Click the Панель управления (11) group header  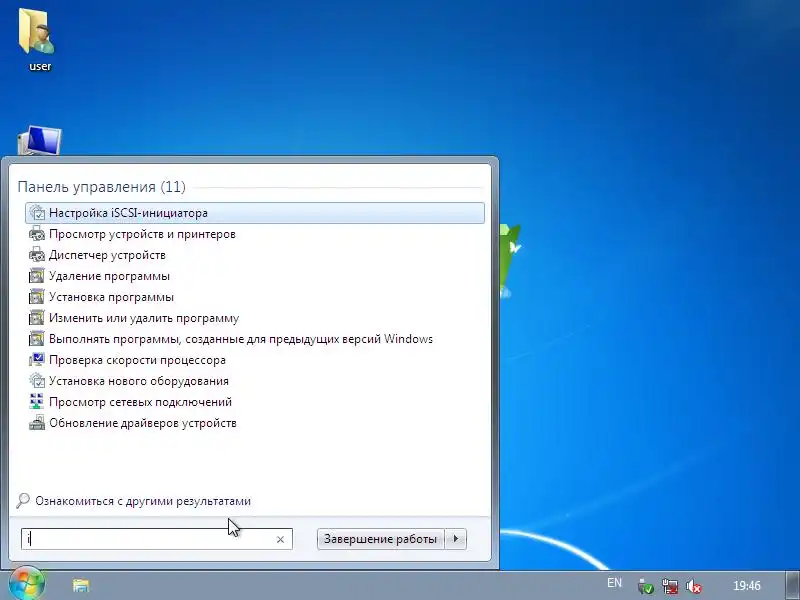[x=102, y=187]
